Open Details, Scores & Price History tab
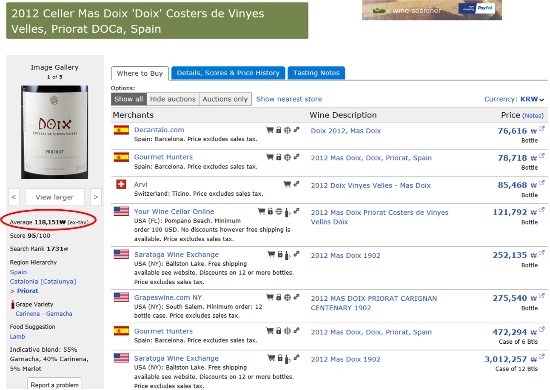550x390 pixels. [x=228, y=73]
